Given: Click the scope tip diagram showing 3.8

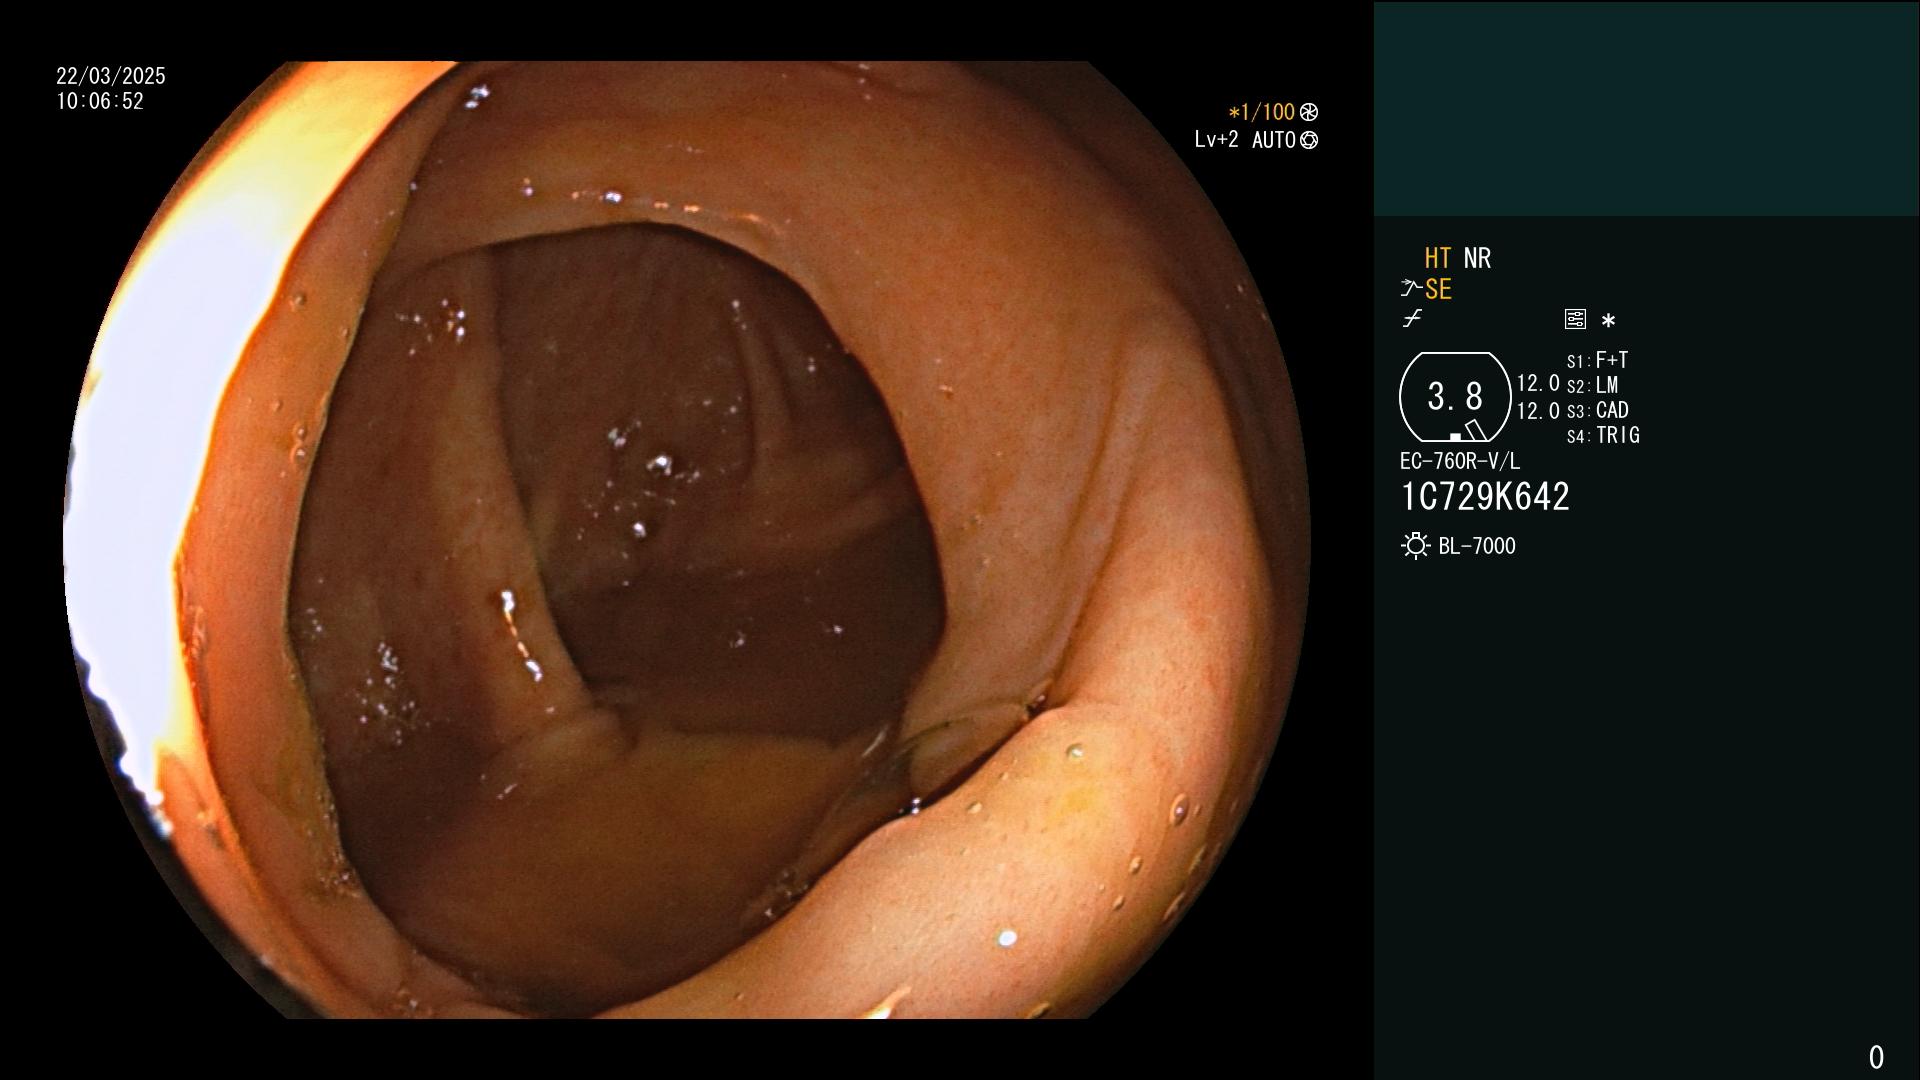Looking at the screenshot, I should coord(1455,397).
